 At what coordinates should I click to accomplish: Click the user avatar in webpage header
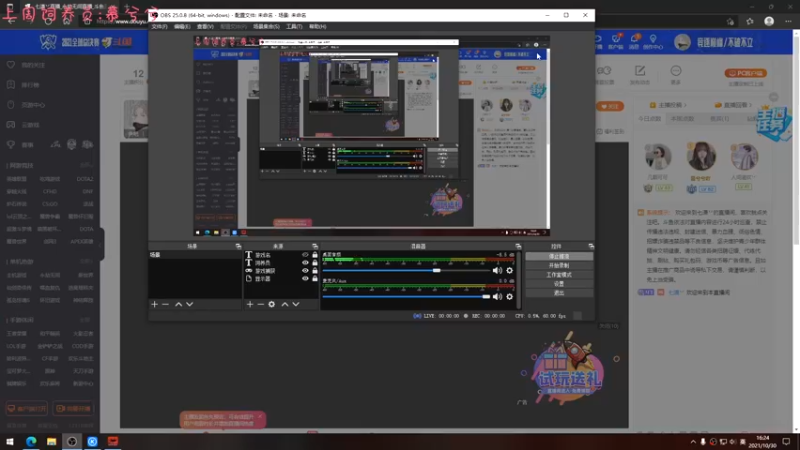coord(682,42)
